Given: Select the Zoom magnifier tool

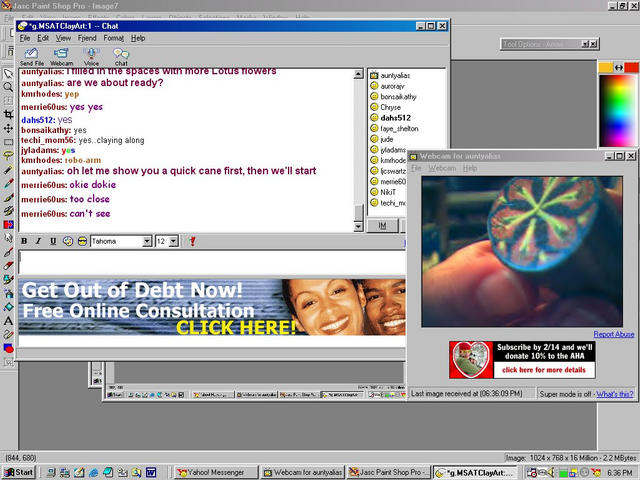Looking at the screenshot, I should (x=8, y=87).
